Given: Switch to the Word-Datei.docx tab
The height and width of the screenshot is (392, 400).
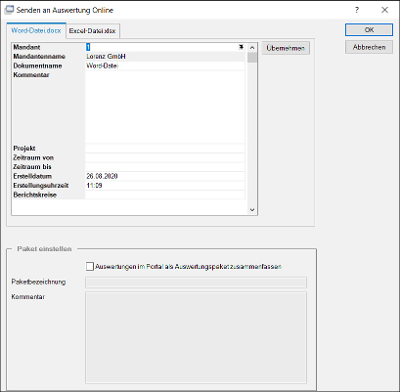Looking at the screenshot, I should 36,30.
